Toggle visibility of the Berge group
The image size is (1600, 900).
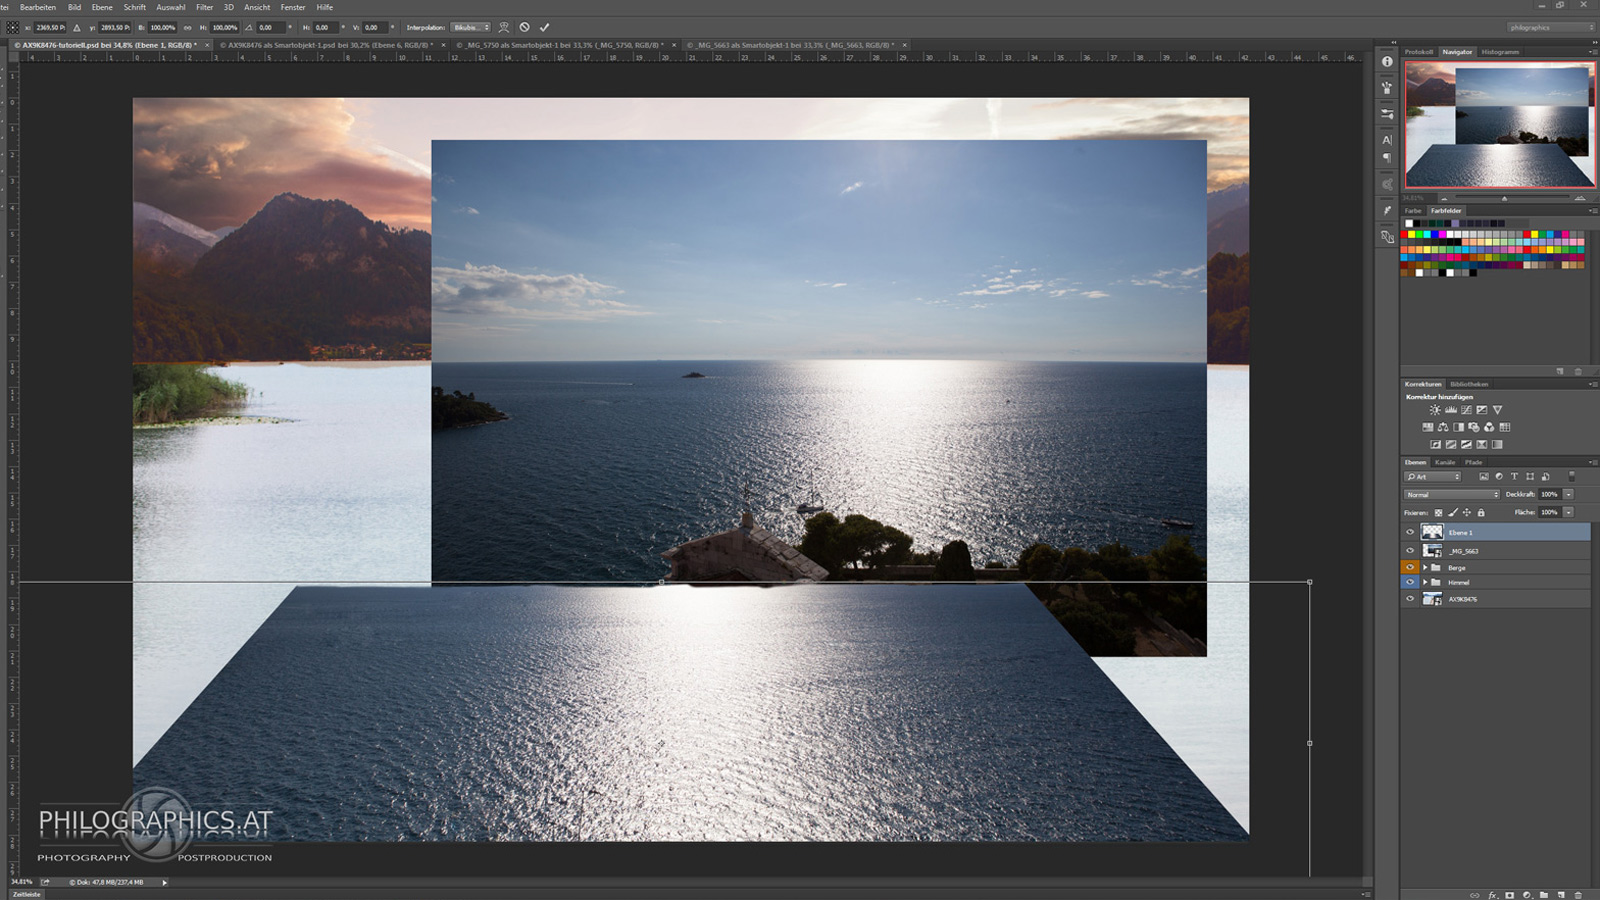pos(1410,567)
